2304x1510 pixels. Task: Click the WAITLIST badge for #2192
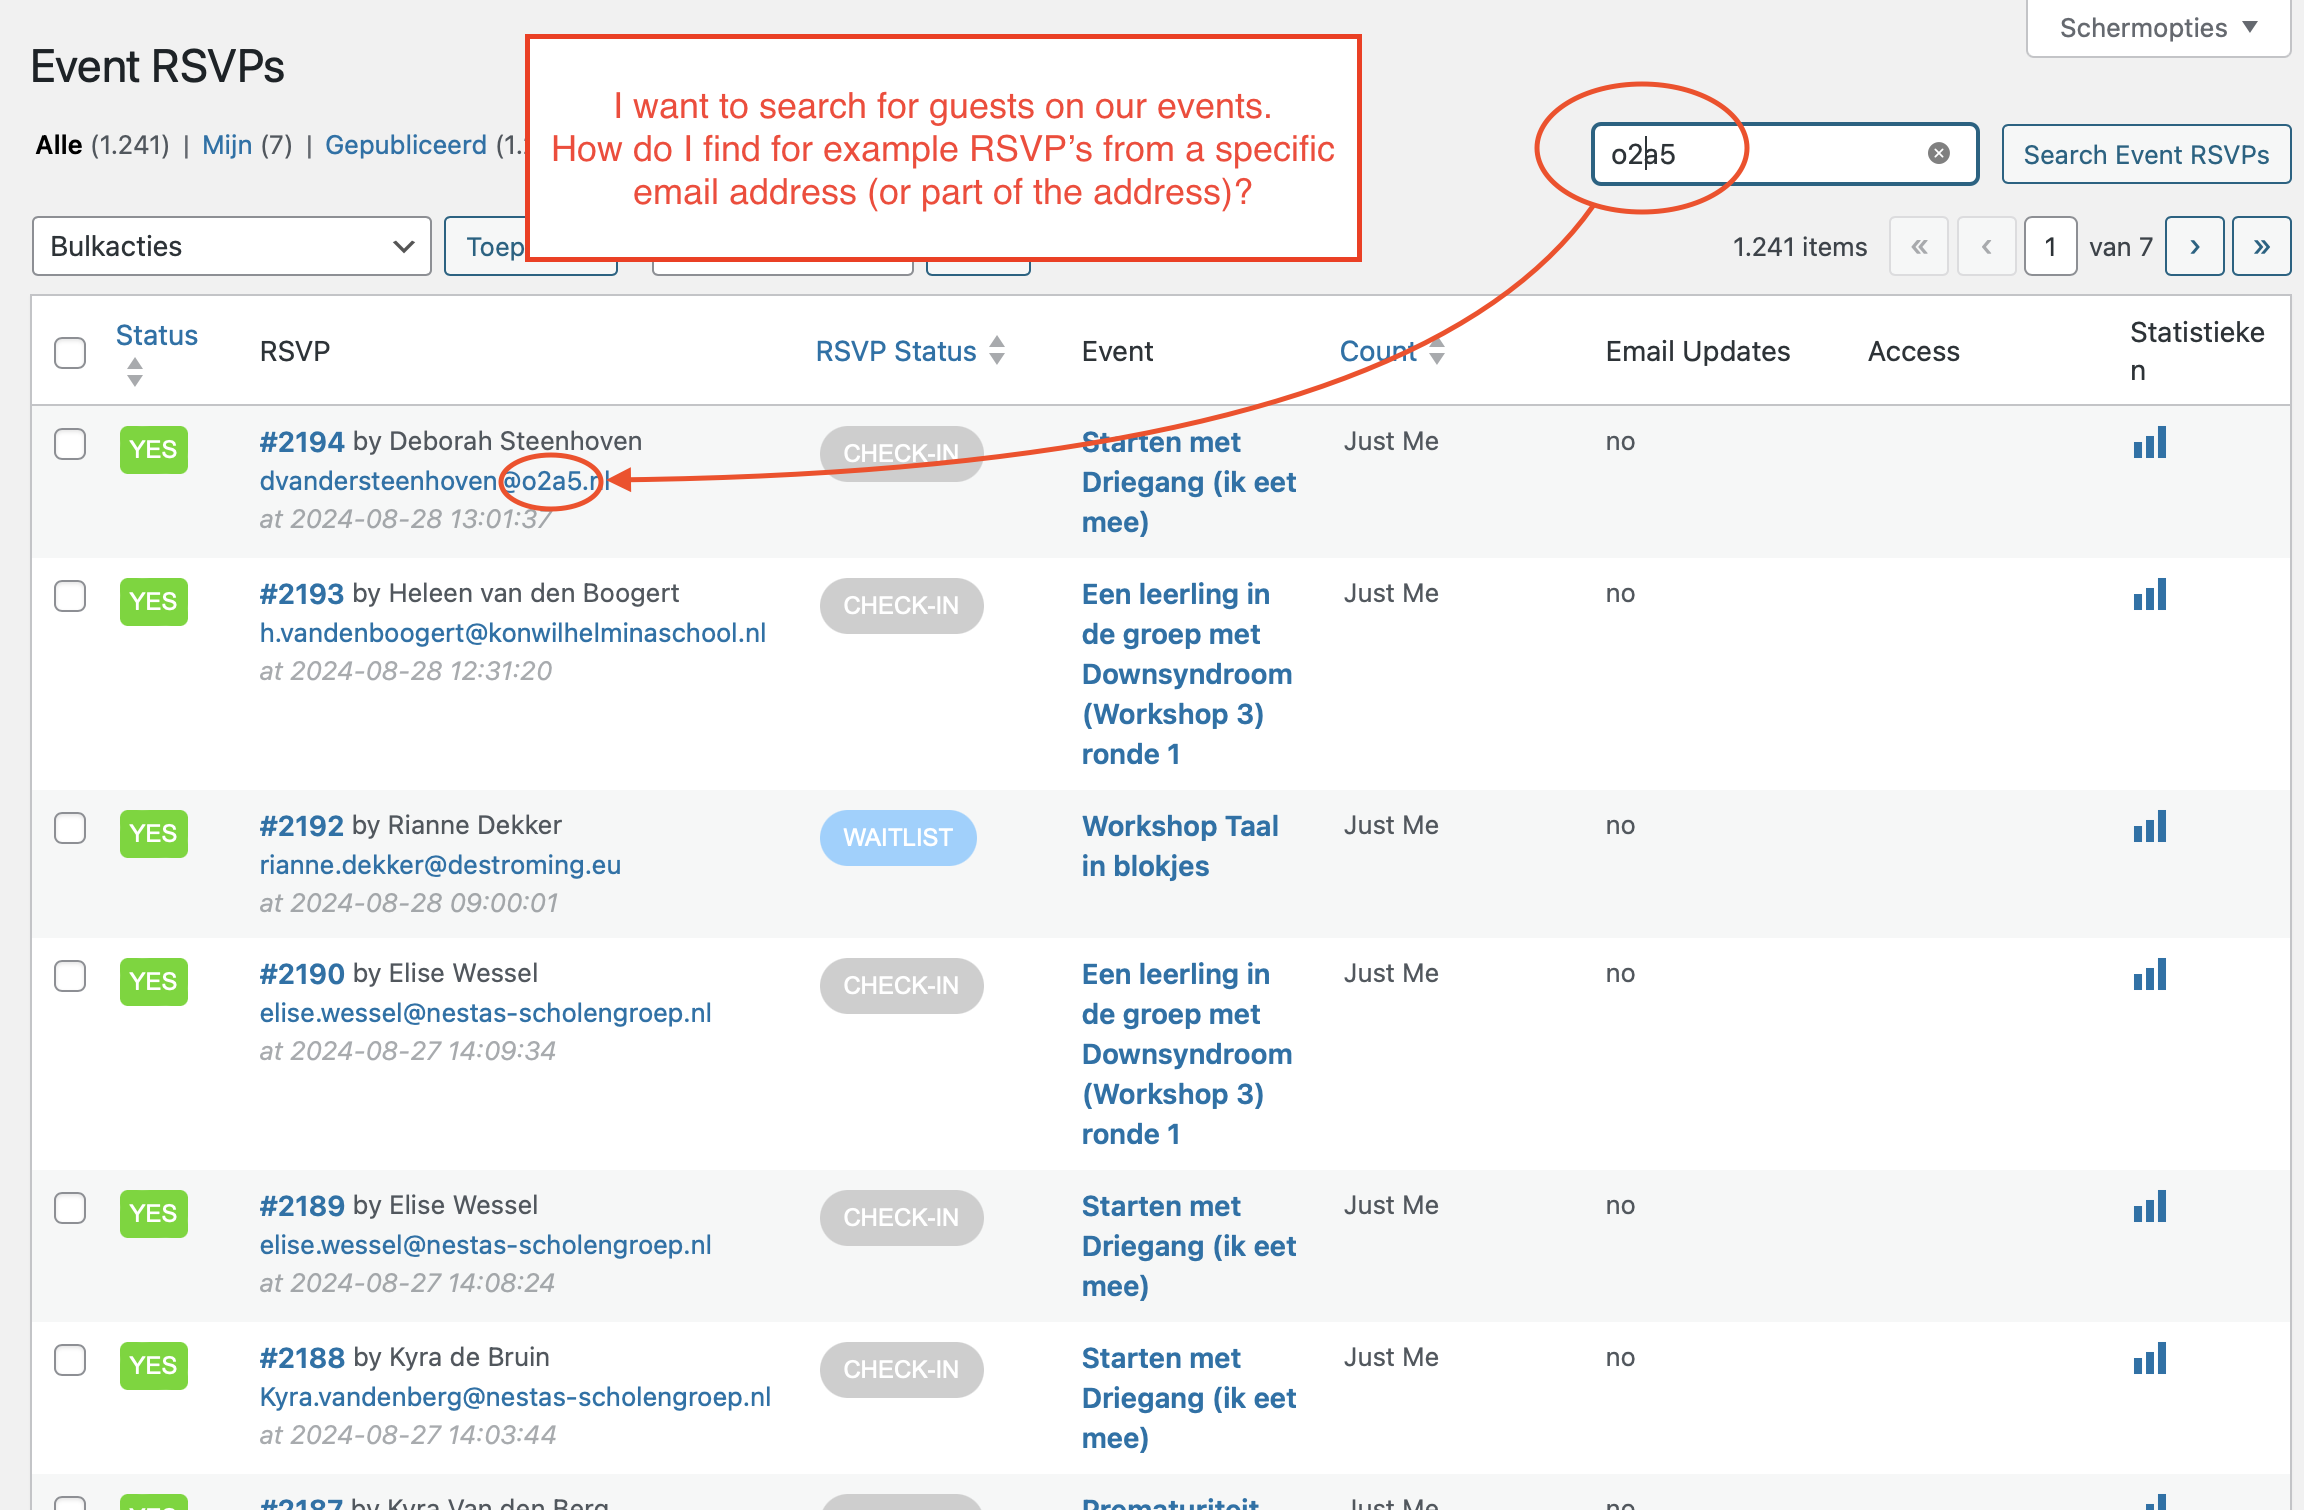point(898,837)
